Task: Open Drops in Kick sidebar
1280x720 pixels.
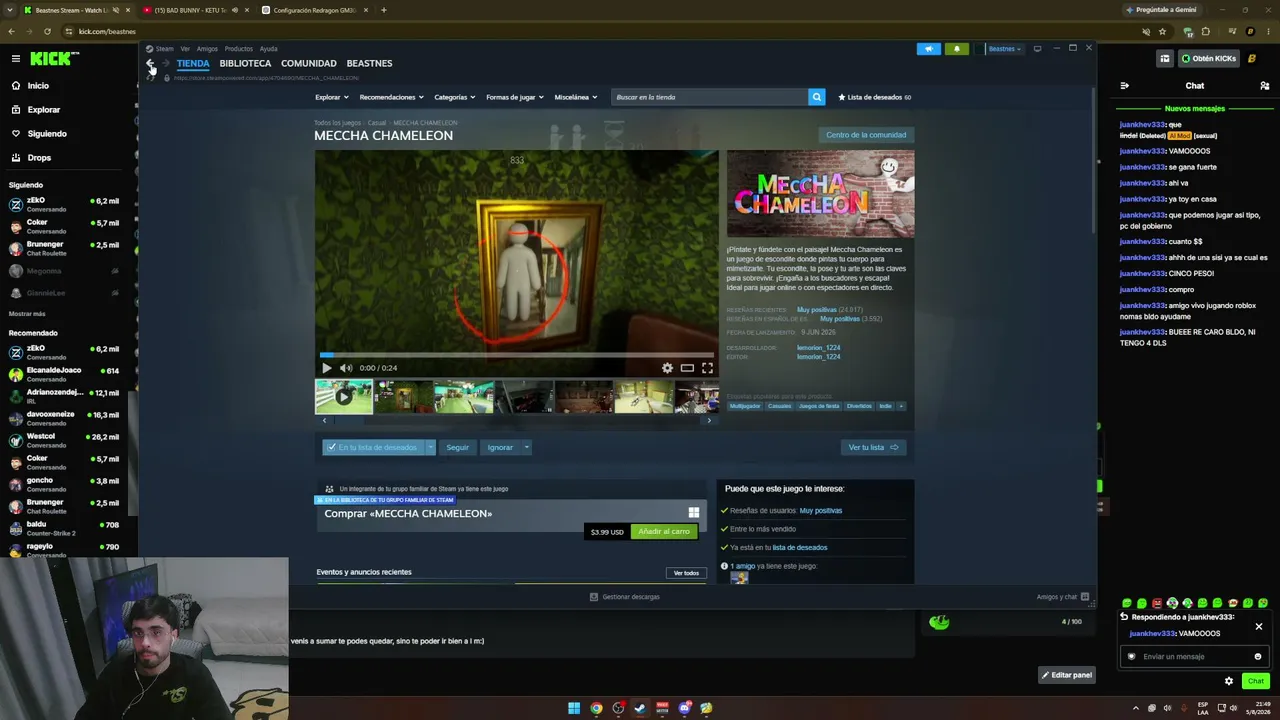Action: (x=39, y=158)
